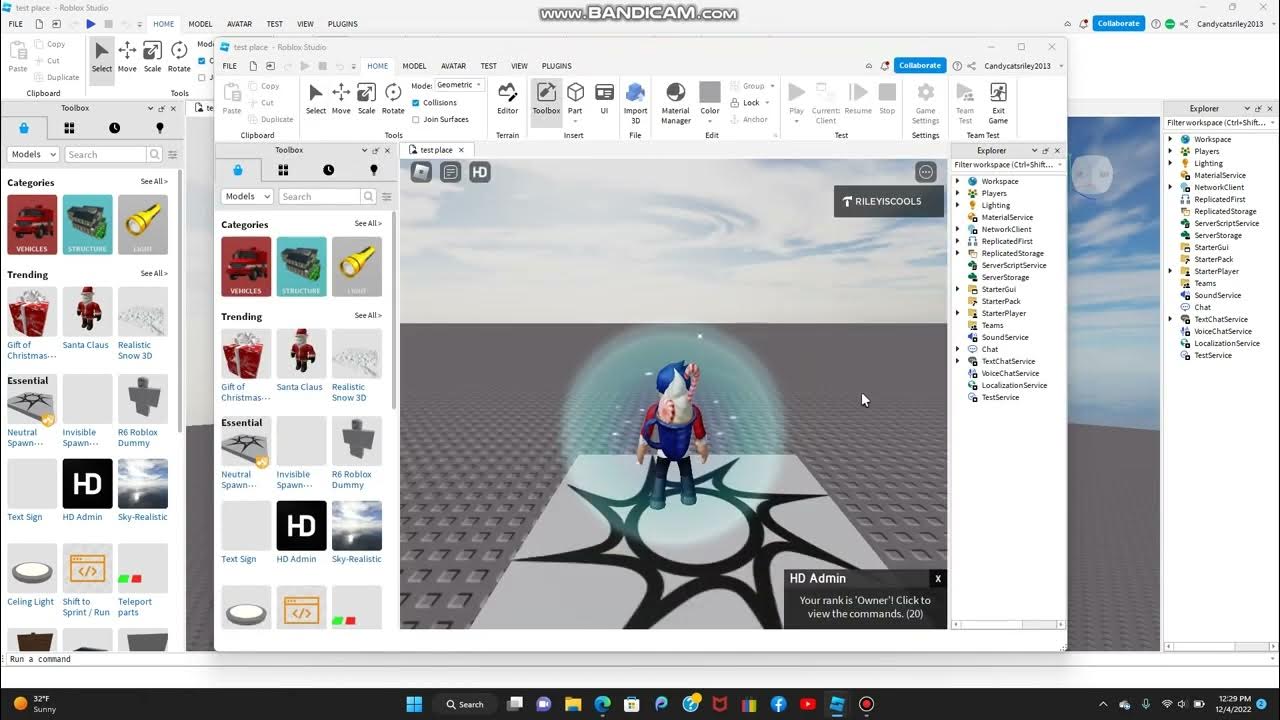Open the FILE menu in front window
Screen dimensions: 1280x720
(229, 66)
